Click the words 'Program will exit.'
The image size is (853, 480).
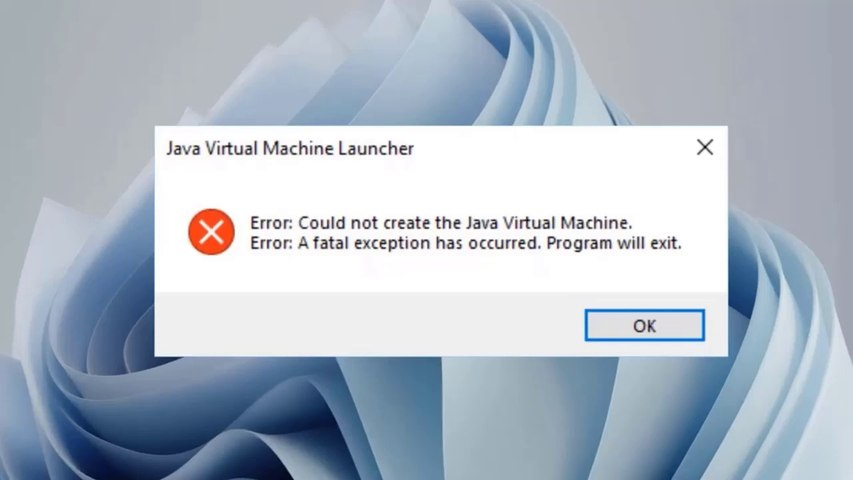614,243
